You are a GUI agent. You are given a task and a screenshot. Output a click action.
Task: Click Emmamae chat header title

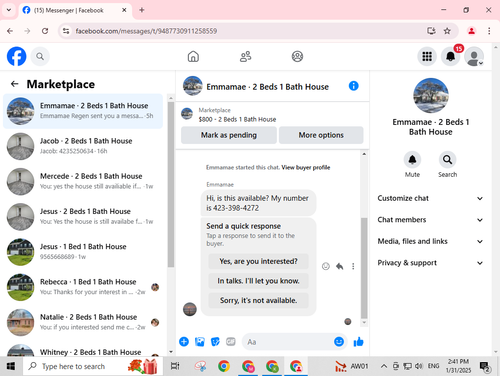(267, 87)
